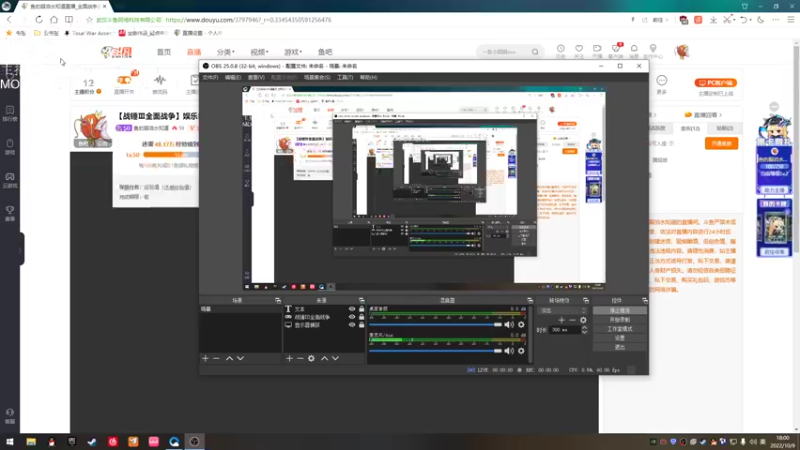
Task: Pop out the Sources dock panel icon
Action: pyautogui.click(x=361, y=301)
